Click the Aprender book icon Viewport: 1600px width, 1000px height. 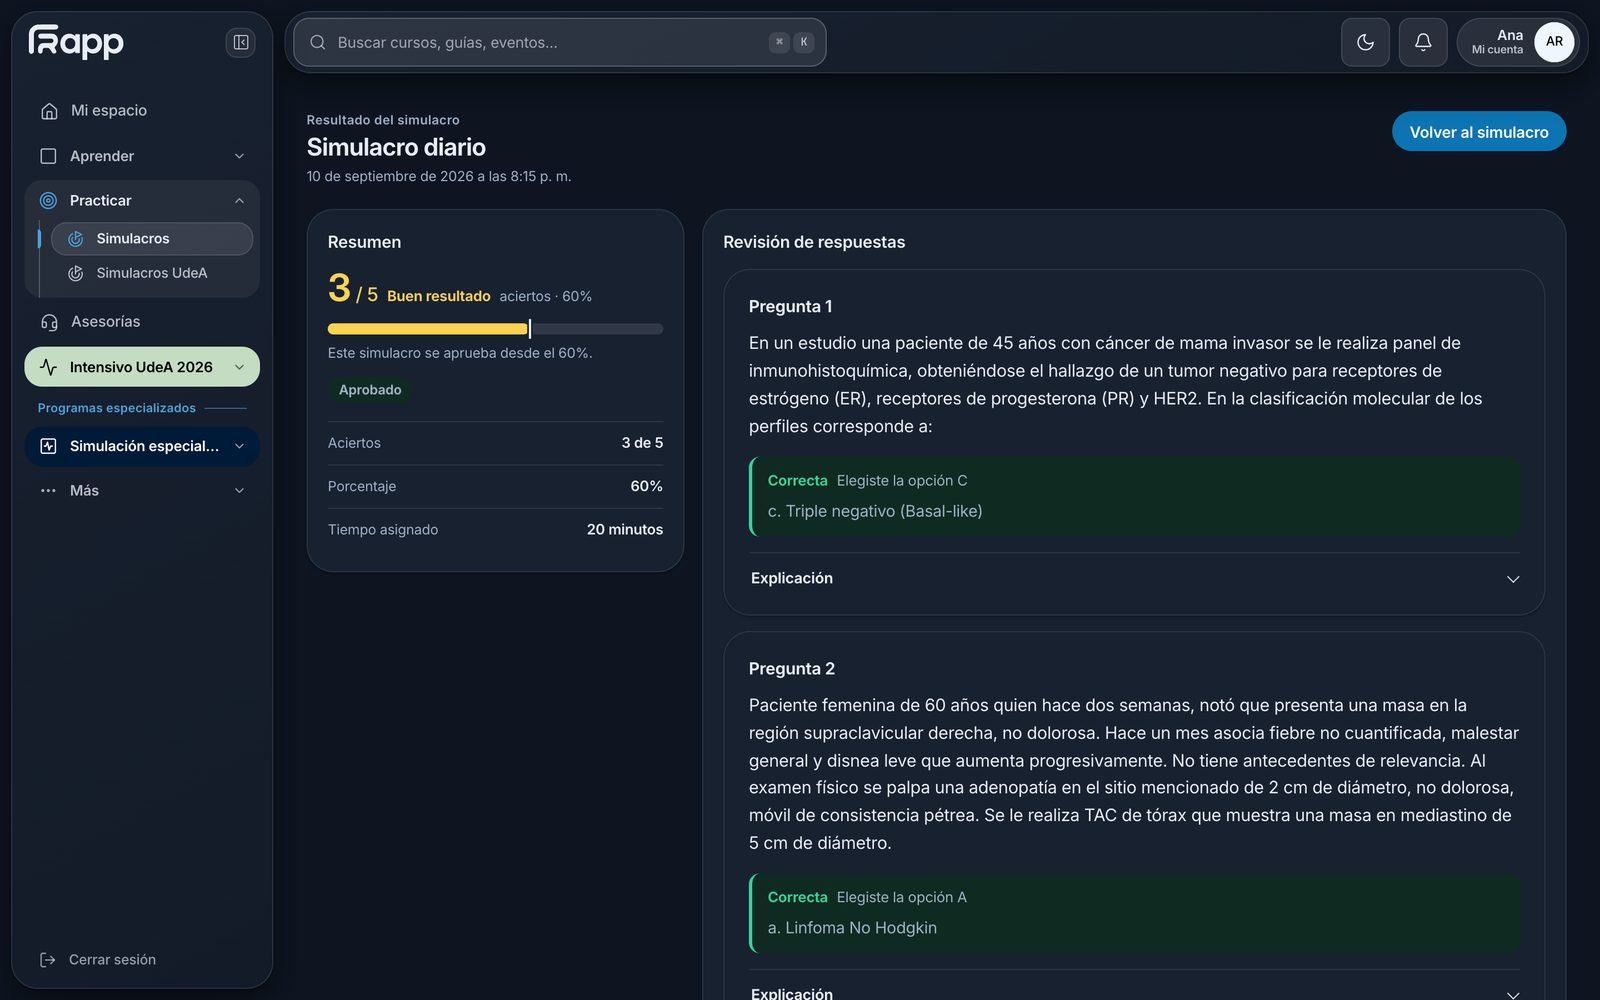(48, 156)
